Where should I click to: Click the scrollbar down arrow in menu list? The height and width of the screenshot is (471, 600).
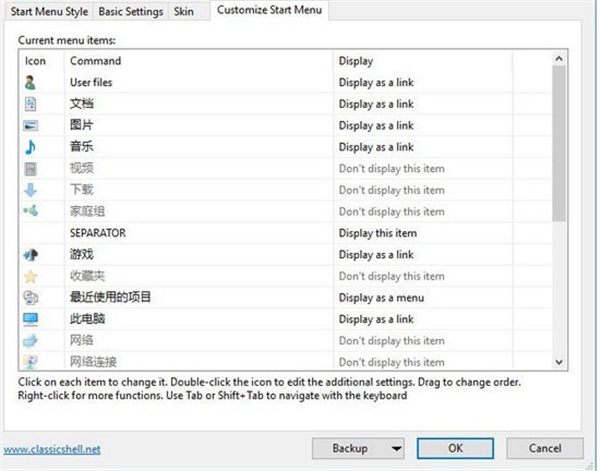pyautogui.click(x=558, y=362)
